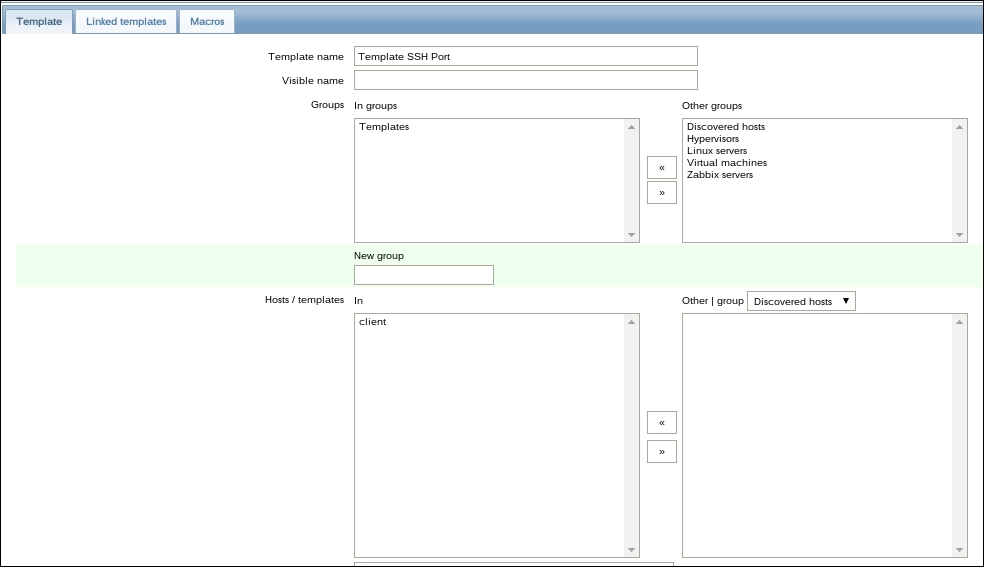Select client in the hosts In list
Viewport: 984px width, 567px height.
(x=372, y=322)
